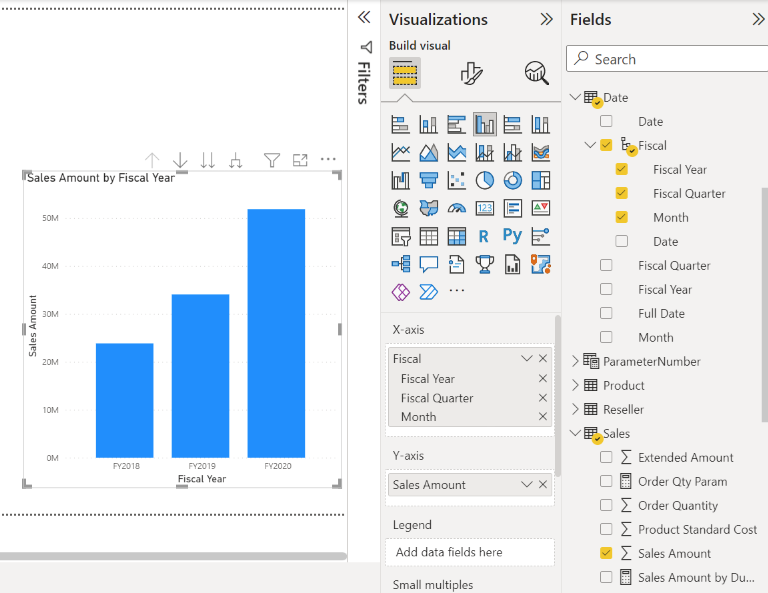This screenshot has height=593, width=768.
Task: Pick the scatter chart visual
Action: coord(456,180)
